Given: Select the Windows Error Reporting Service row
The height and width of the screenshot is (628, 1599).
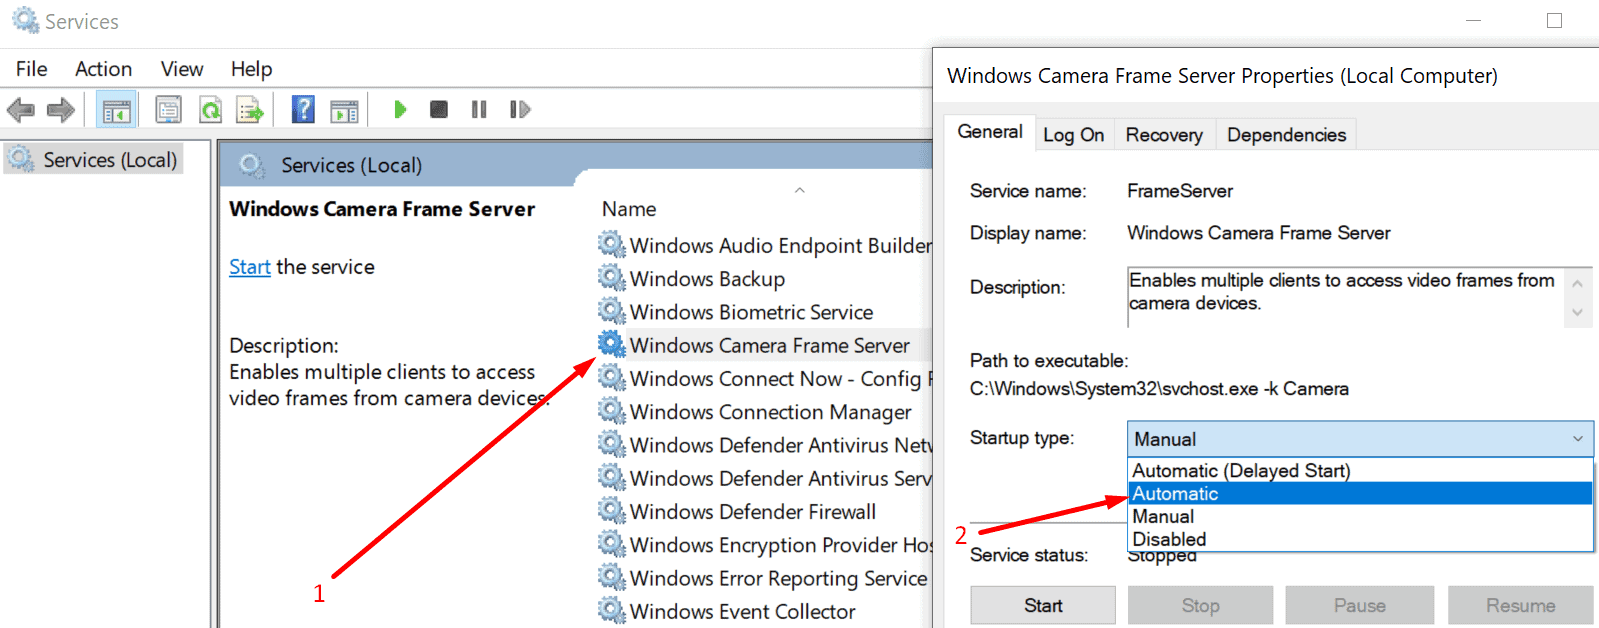Looking at the screenshot, I should 764,578.
